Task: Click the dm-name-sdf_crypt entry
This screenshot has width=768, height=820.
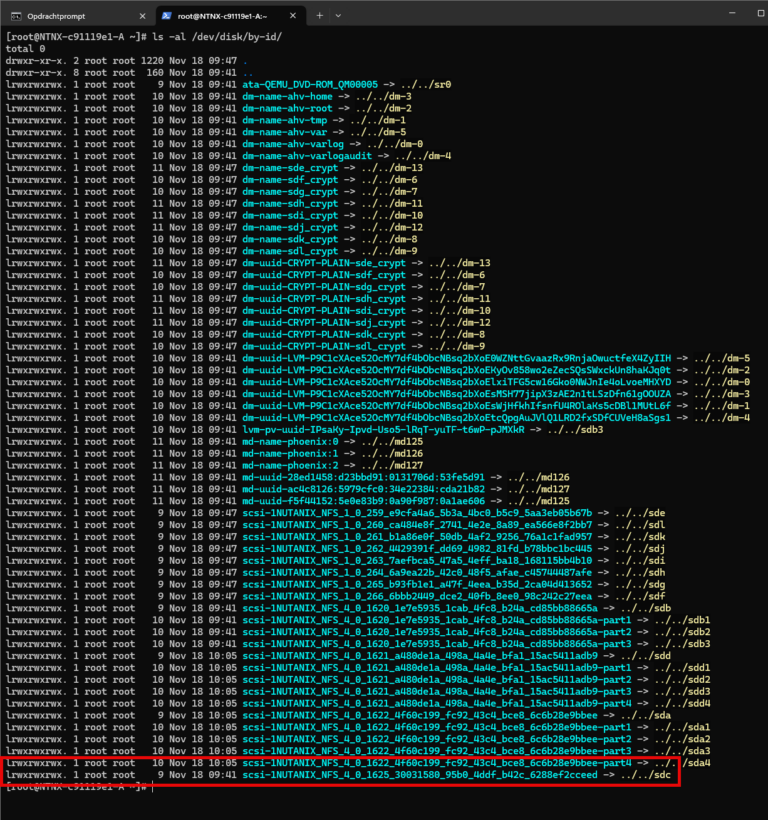Action: point(290,180)
